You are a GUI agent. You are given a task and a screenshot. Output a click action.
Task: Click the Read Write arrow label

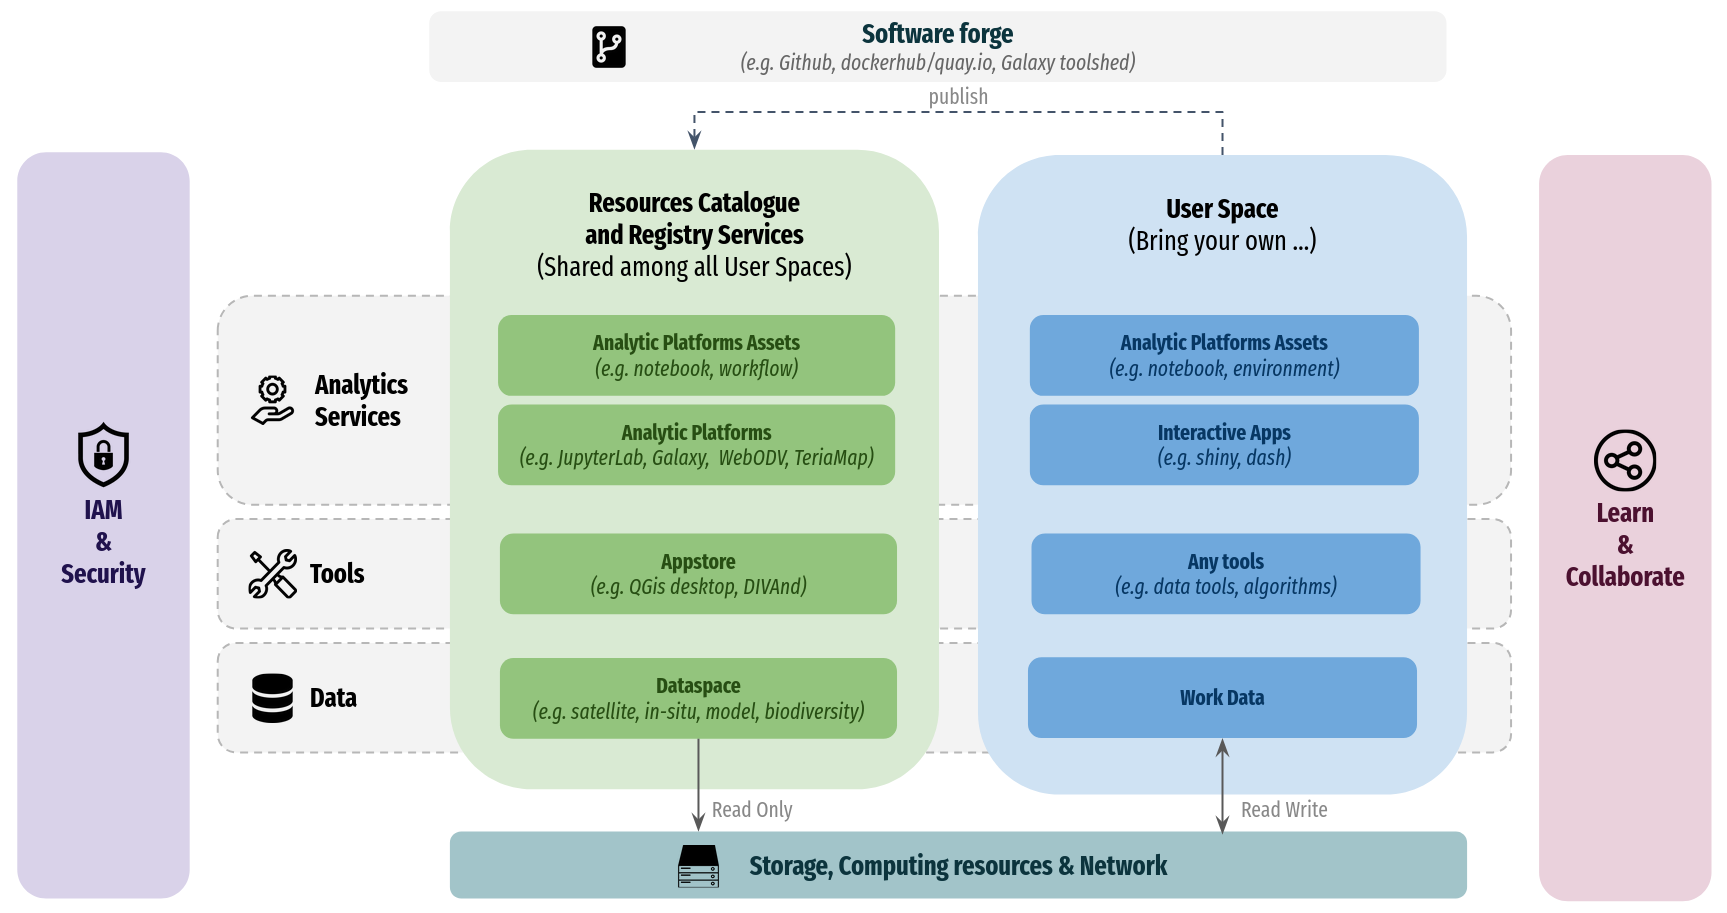(1284, 810)
